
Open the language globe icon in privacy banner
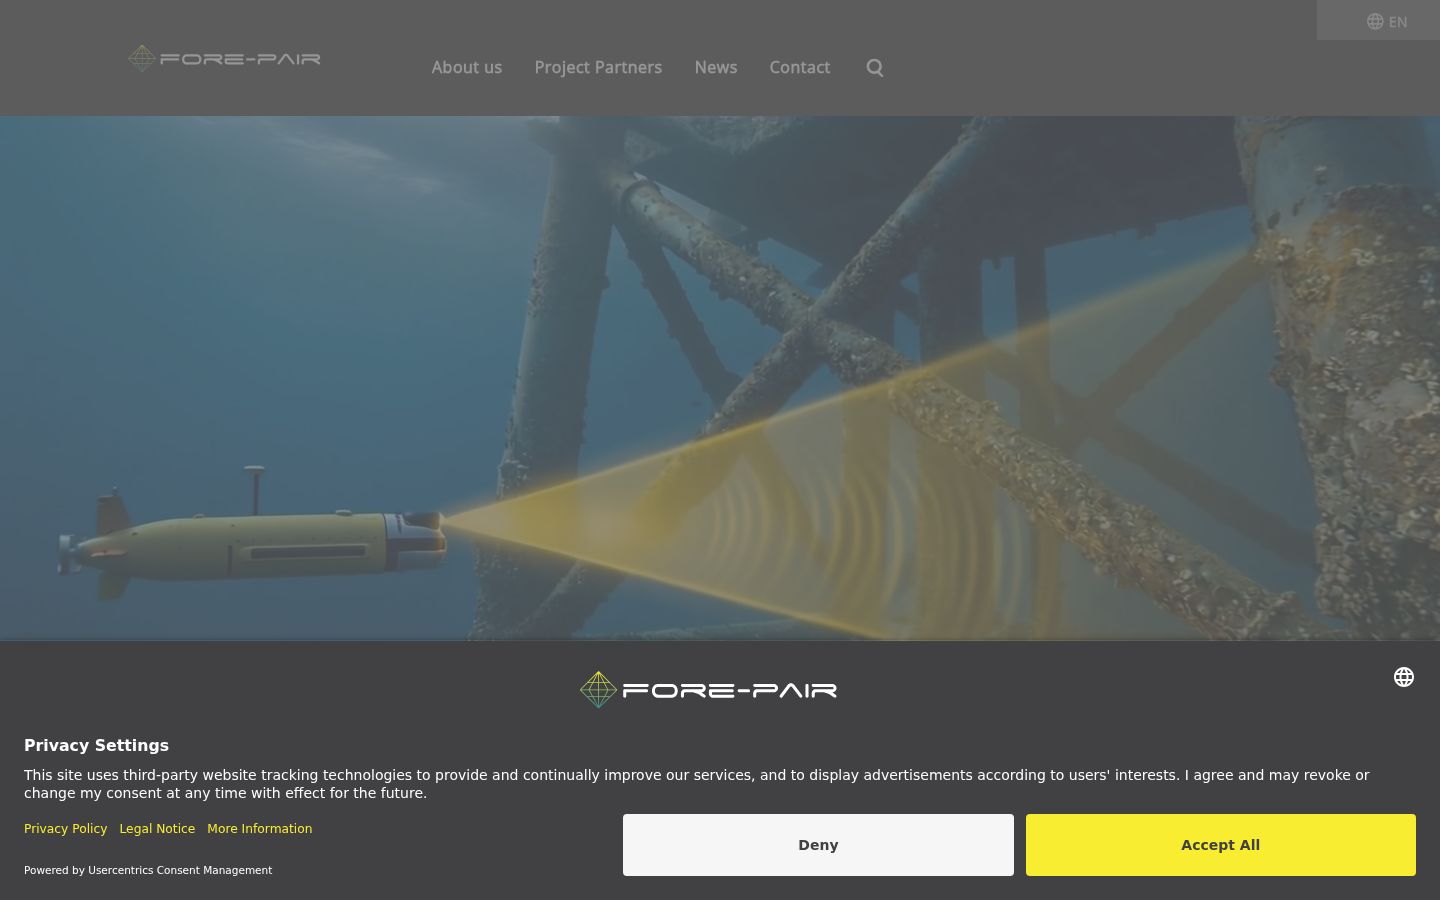(x=1404, y=677)
